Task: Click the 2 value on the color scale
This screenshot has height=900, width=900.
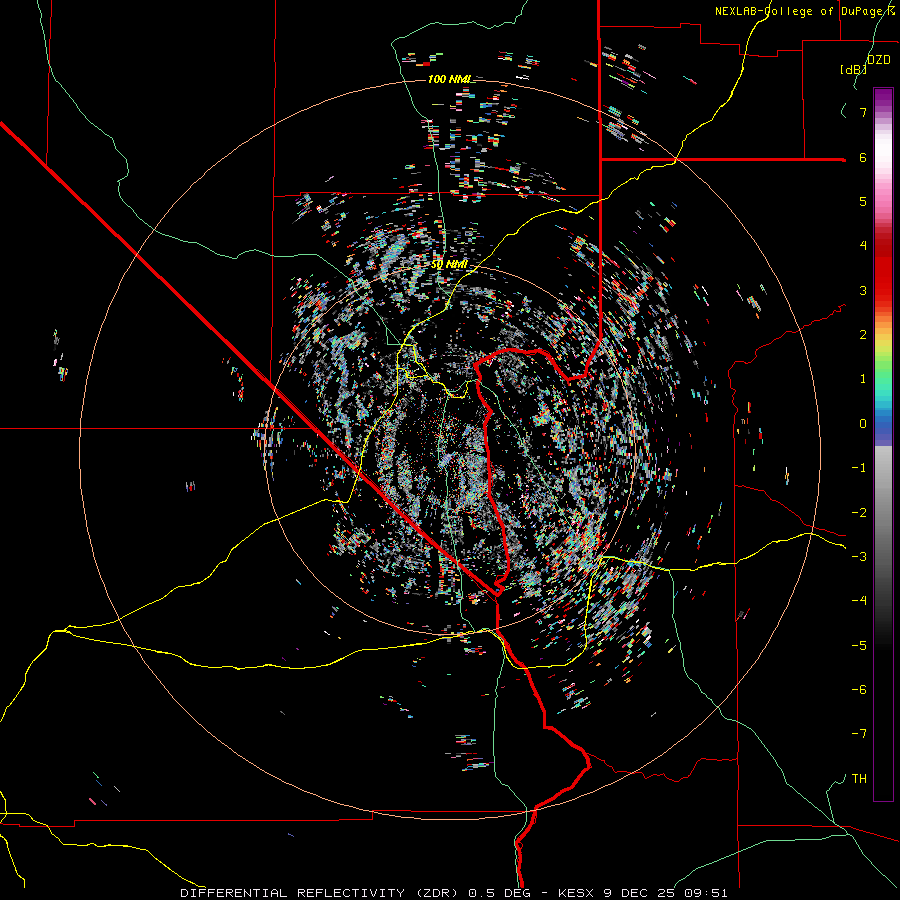Action: (x=863, y=335)
